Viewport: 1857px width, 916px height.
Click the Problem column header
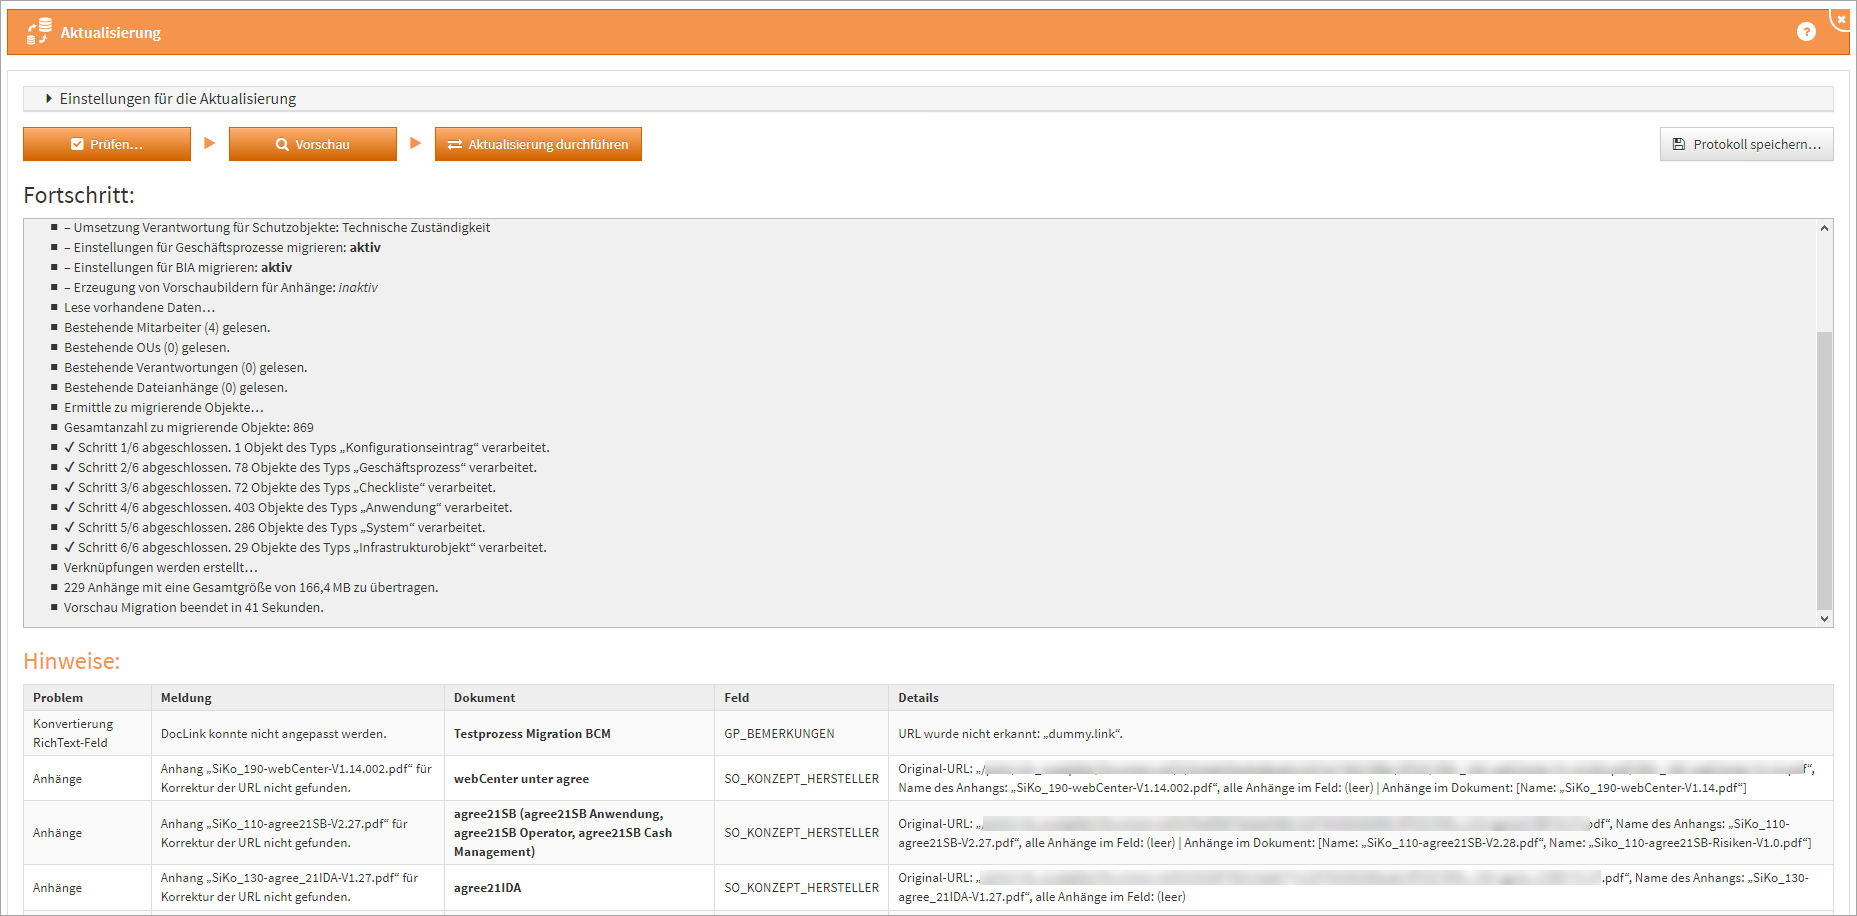pyautogui.click(x=58, y=698)
